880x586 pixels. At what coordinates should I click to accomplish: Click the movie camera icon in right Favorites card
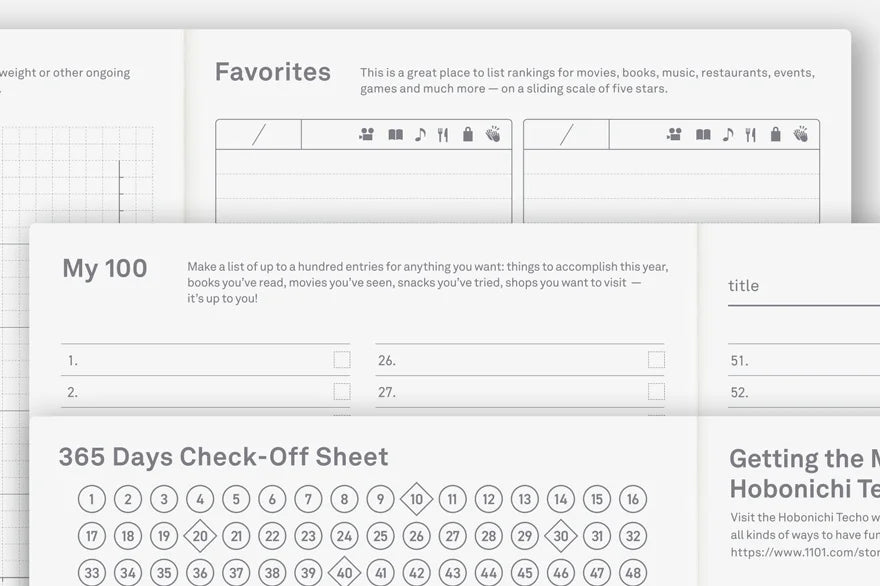pos(674,134)
